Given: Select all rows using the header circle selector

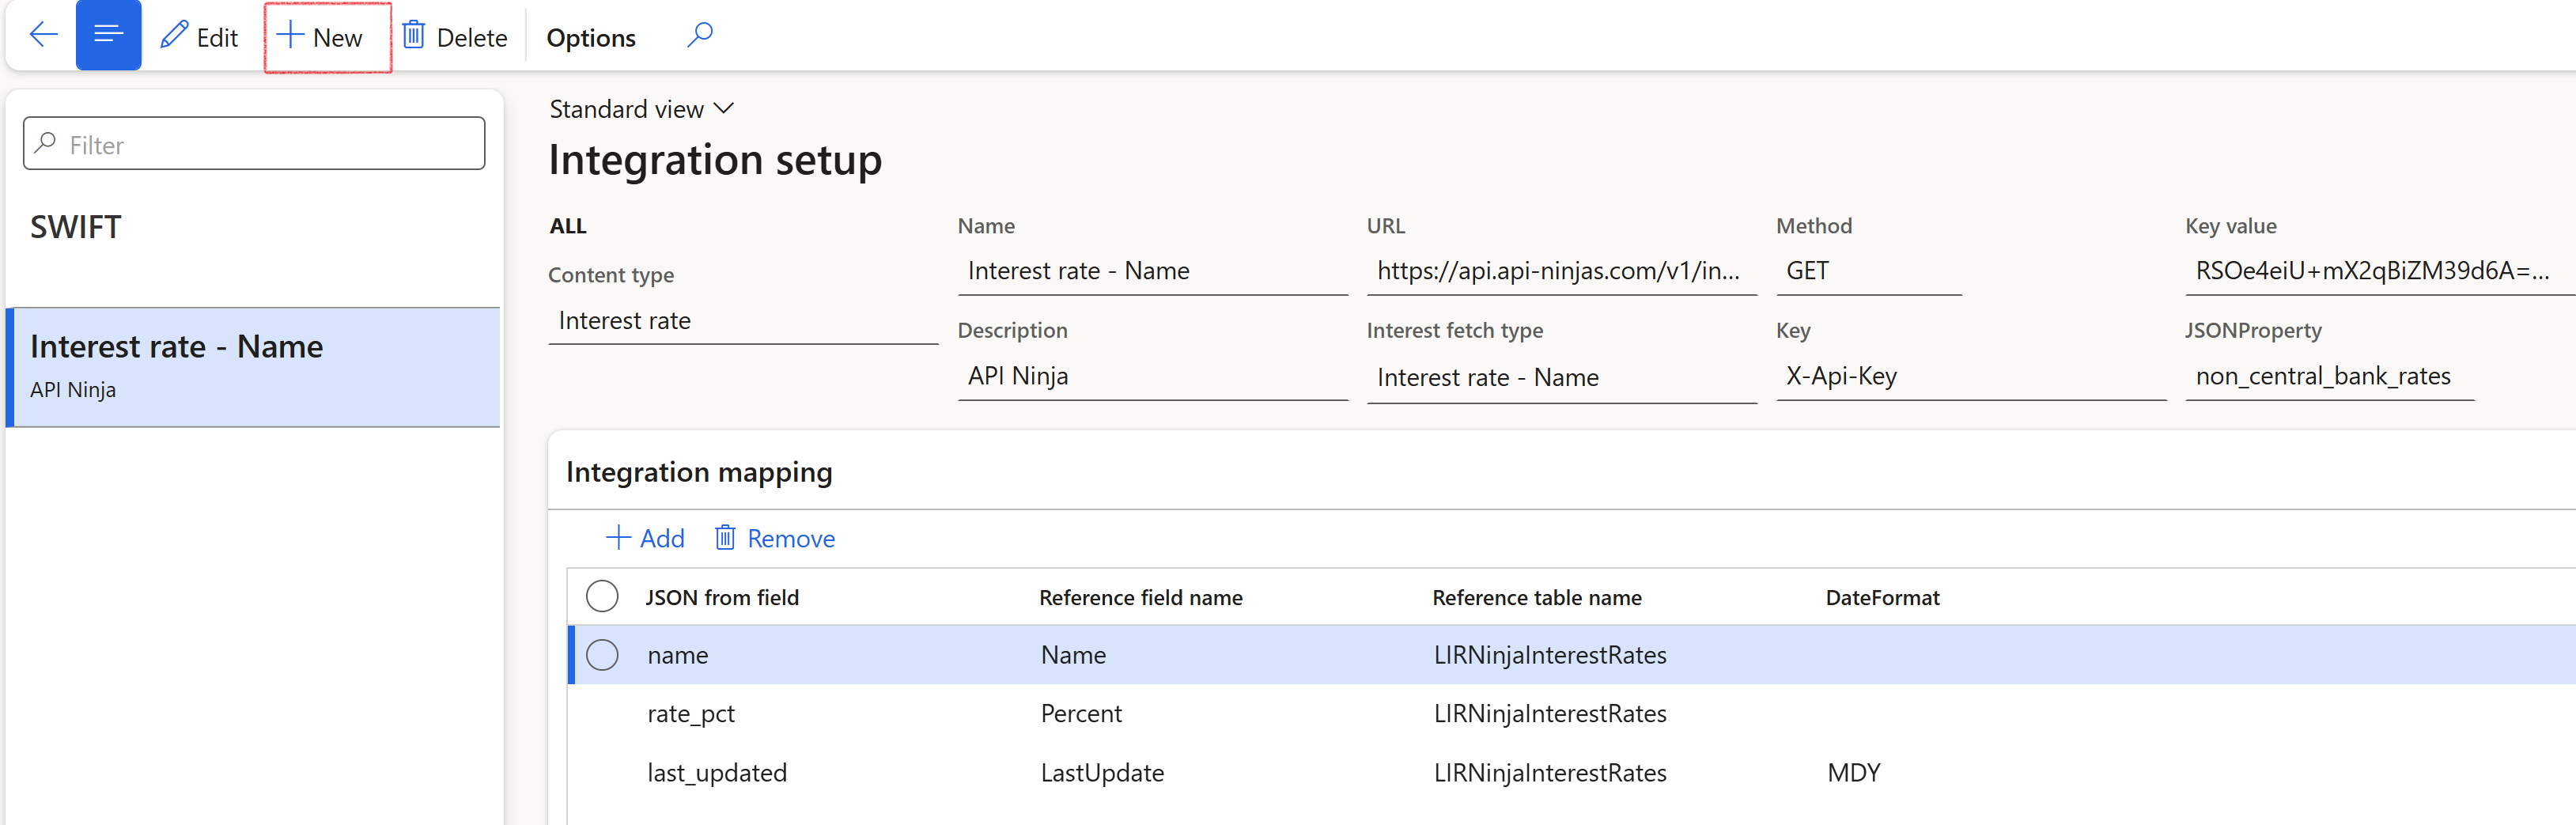Looking at the screenshot, I should point(603,595).
